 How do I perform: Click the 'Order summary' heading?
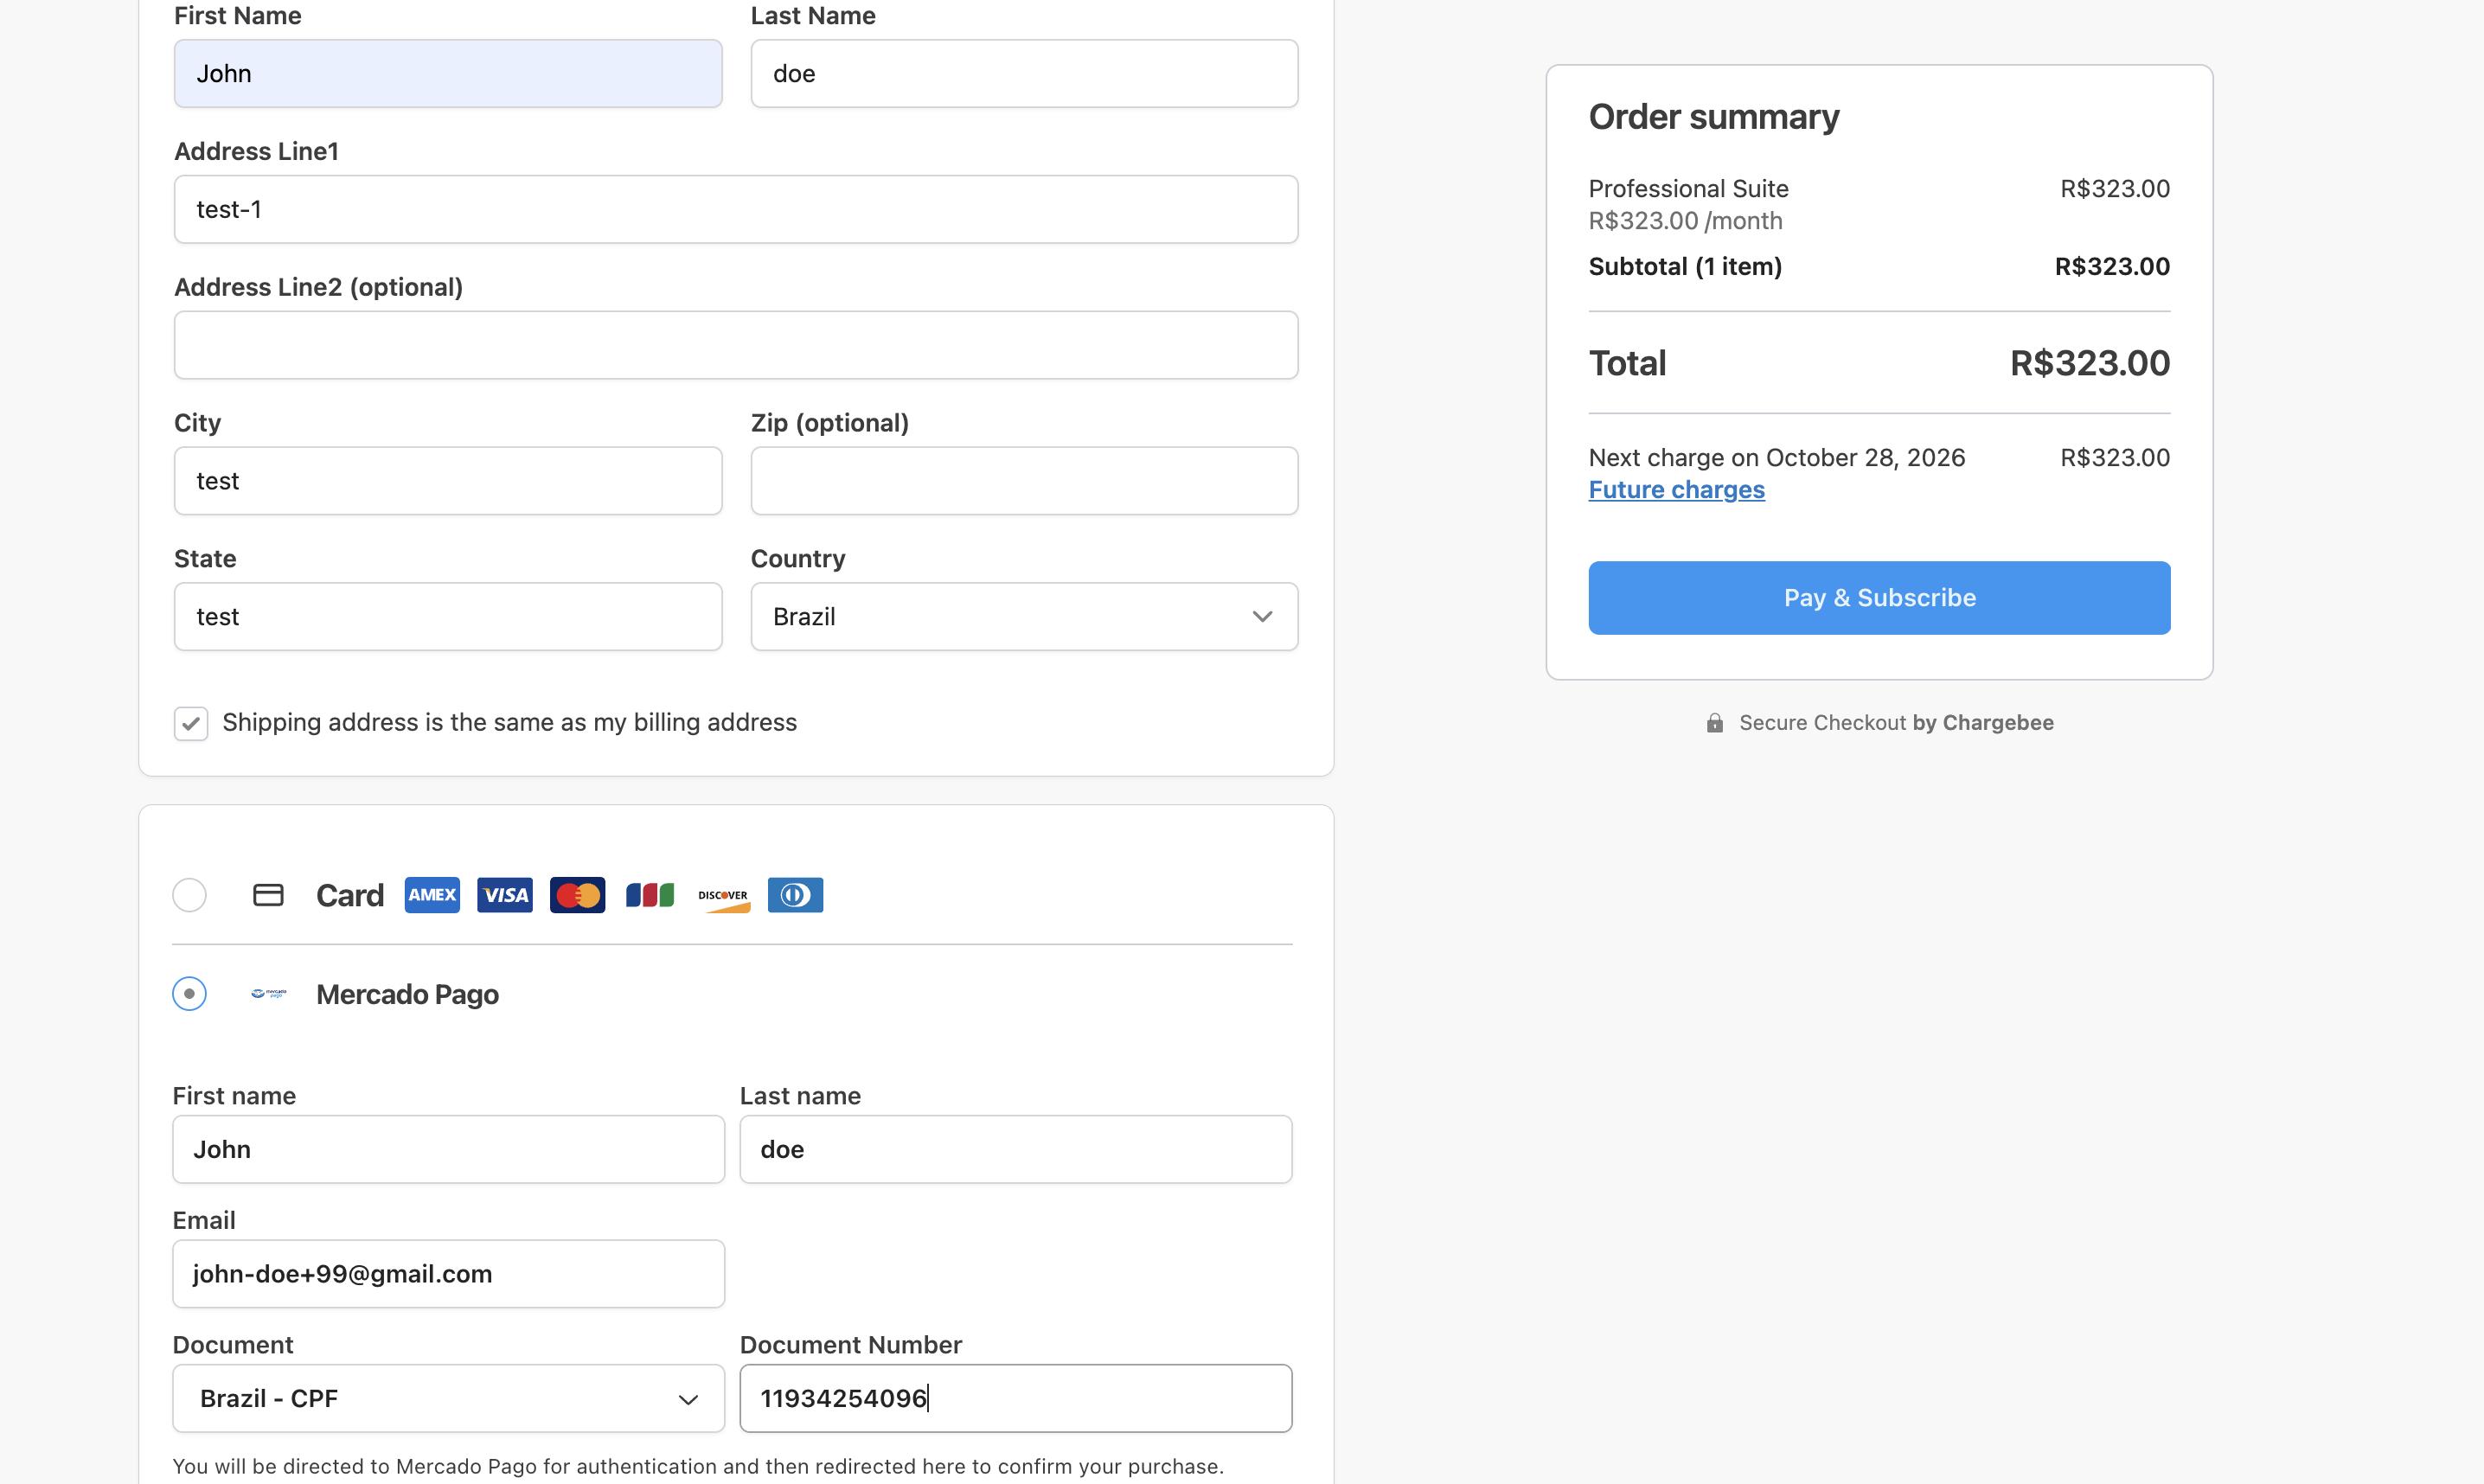[1714, 117]
